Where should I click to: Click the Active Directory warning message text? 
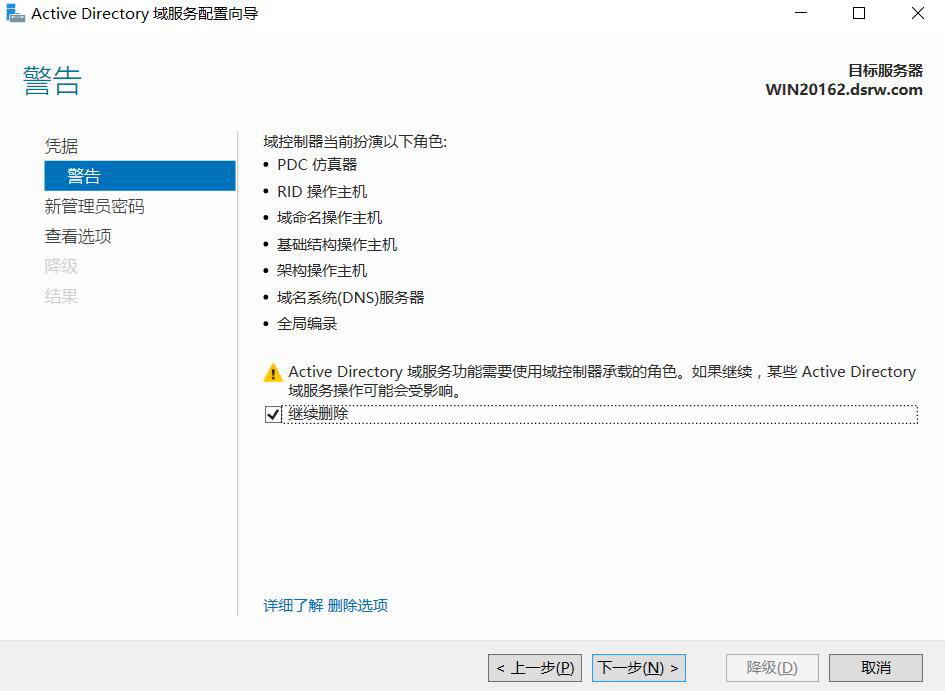pos(601,381)
